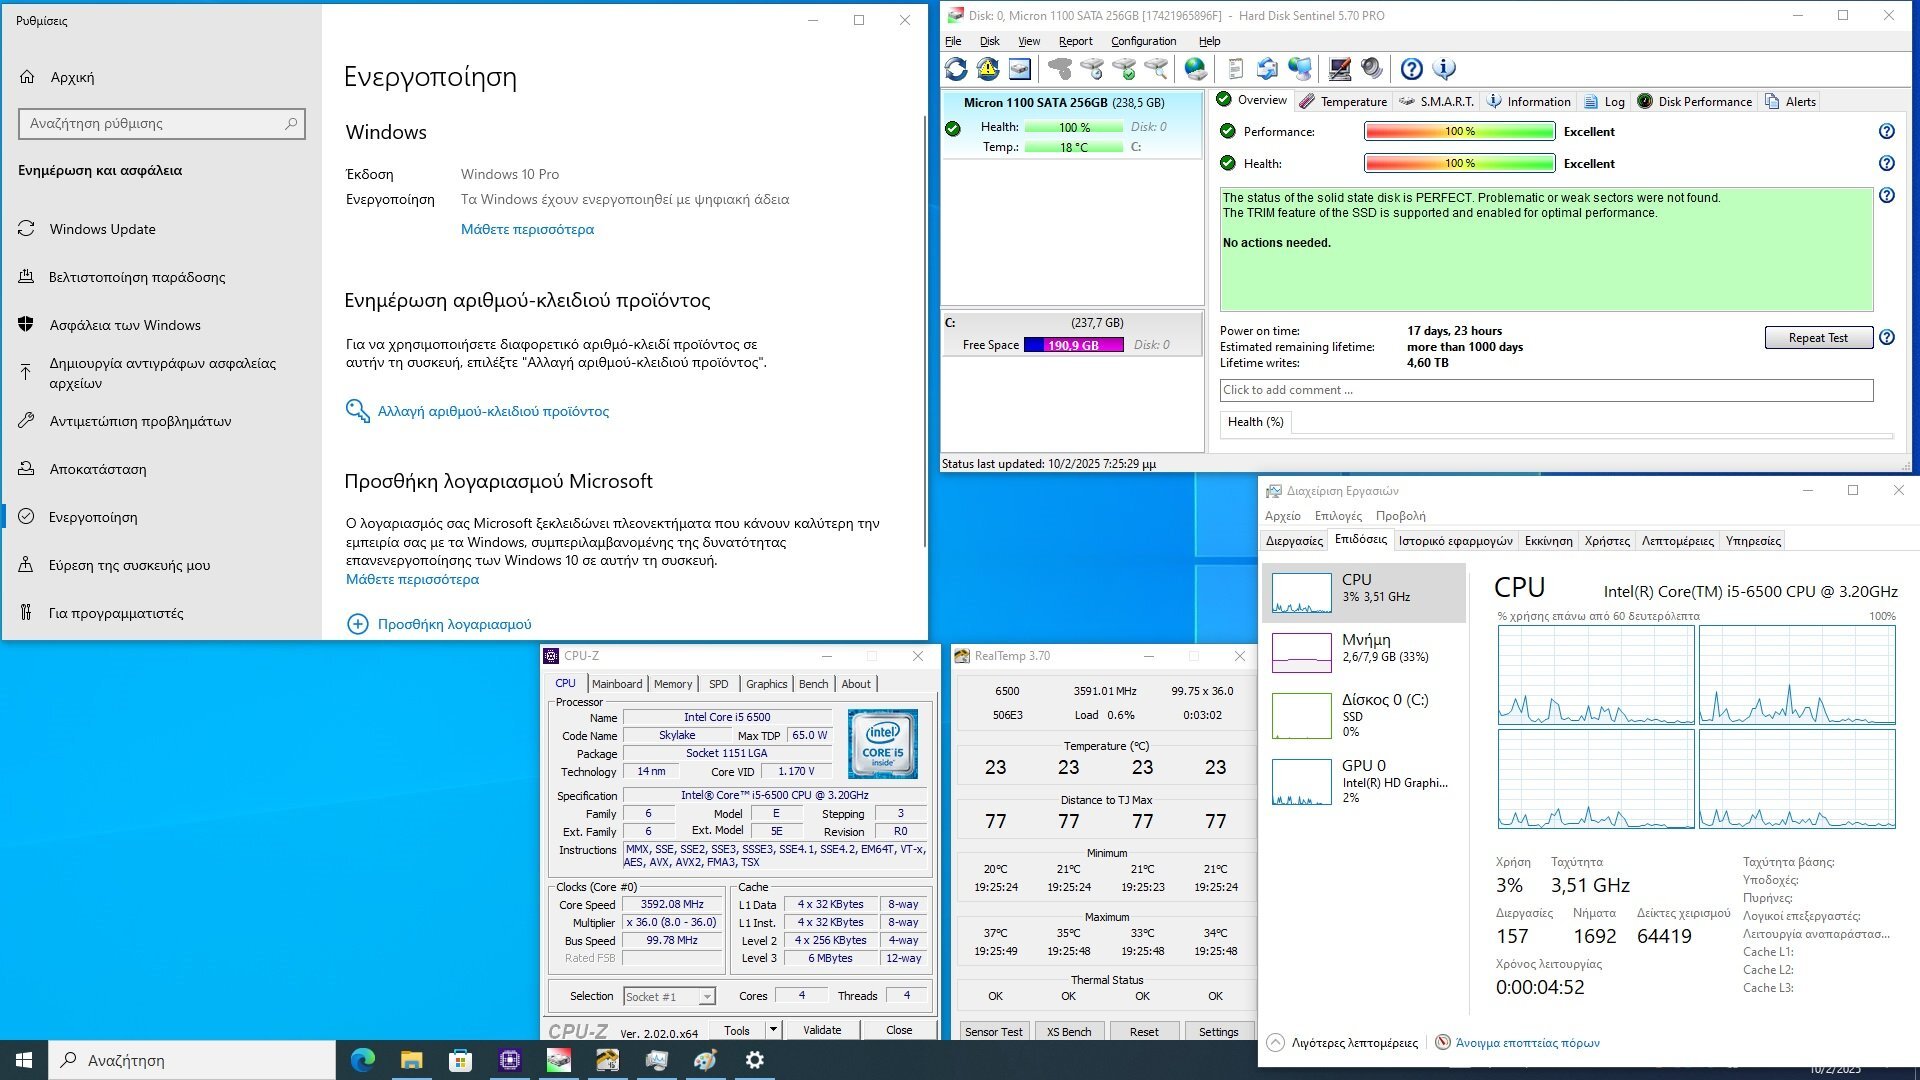Collapse Task Manager via Λιγότερες λεπτομέρειες
The image size is (1920, 1080).
pyautogui.click(x=1342, y=1043)
